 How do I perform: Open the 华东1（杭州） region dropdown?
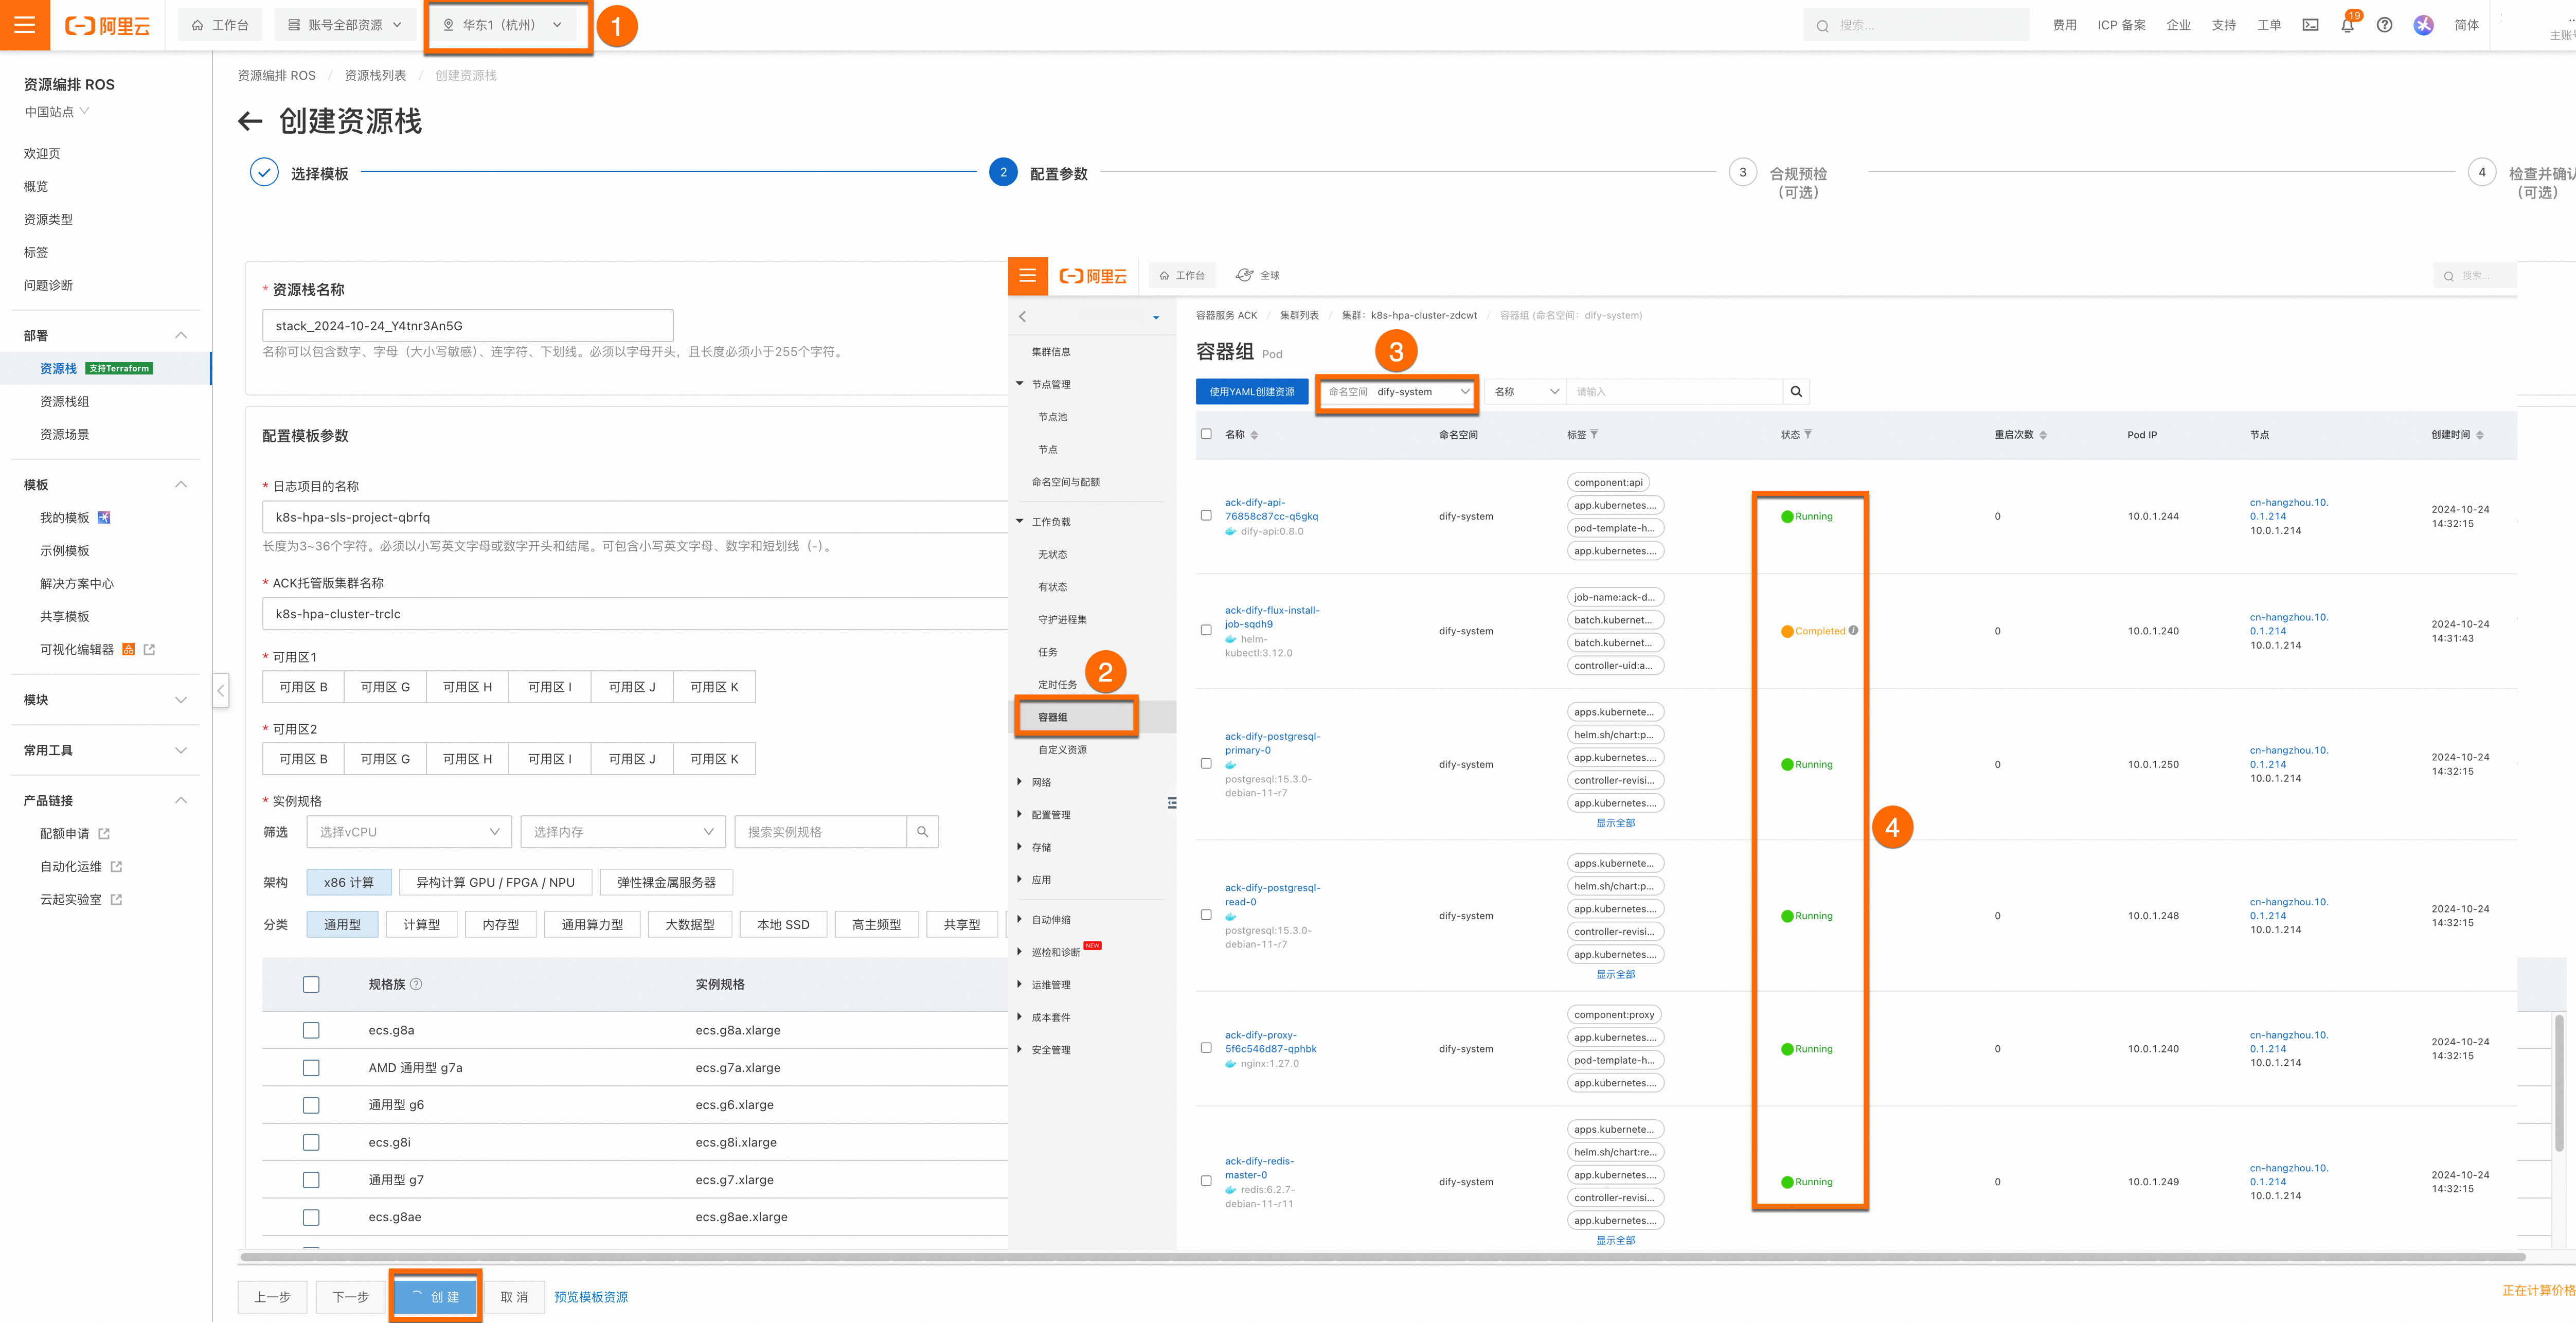point(503,25)
